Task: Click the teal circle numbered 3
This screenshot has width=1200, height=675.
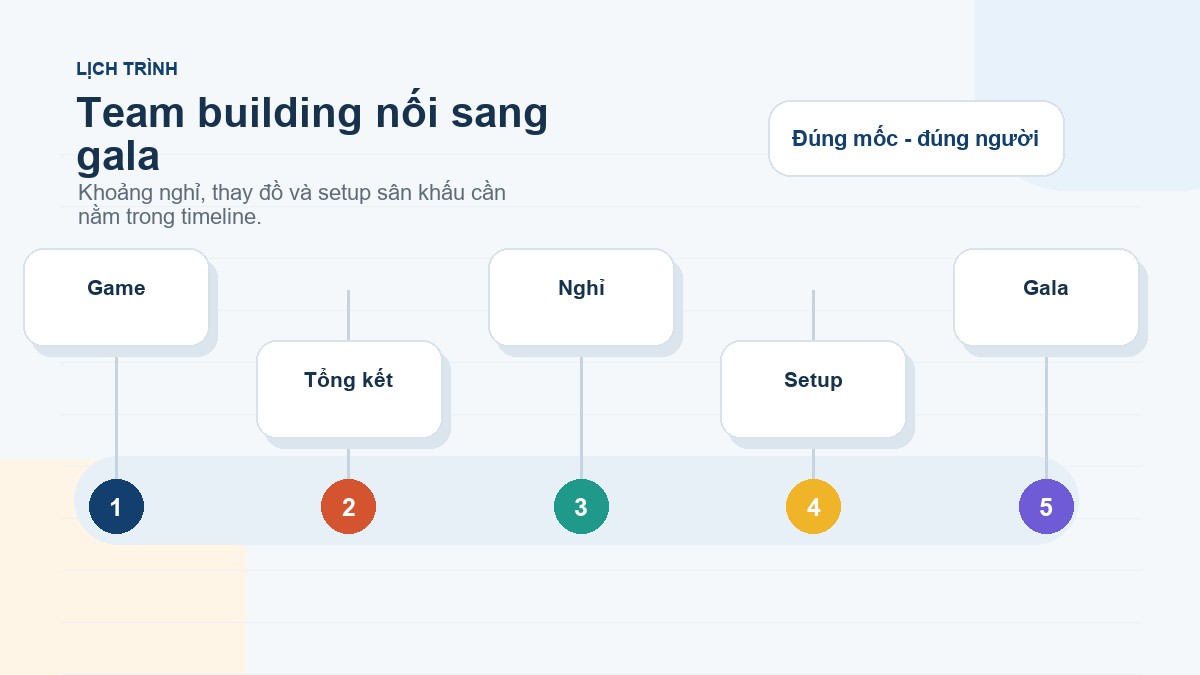Action: tap(581, 506)
